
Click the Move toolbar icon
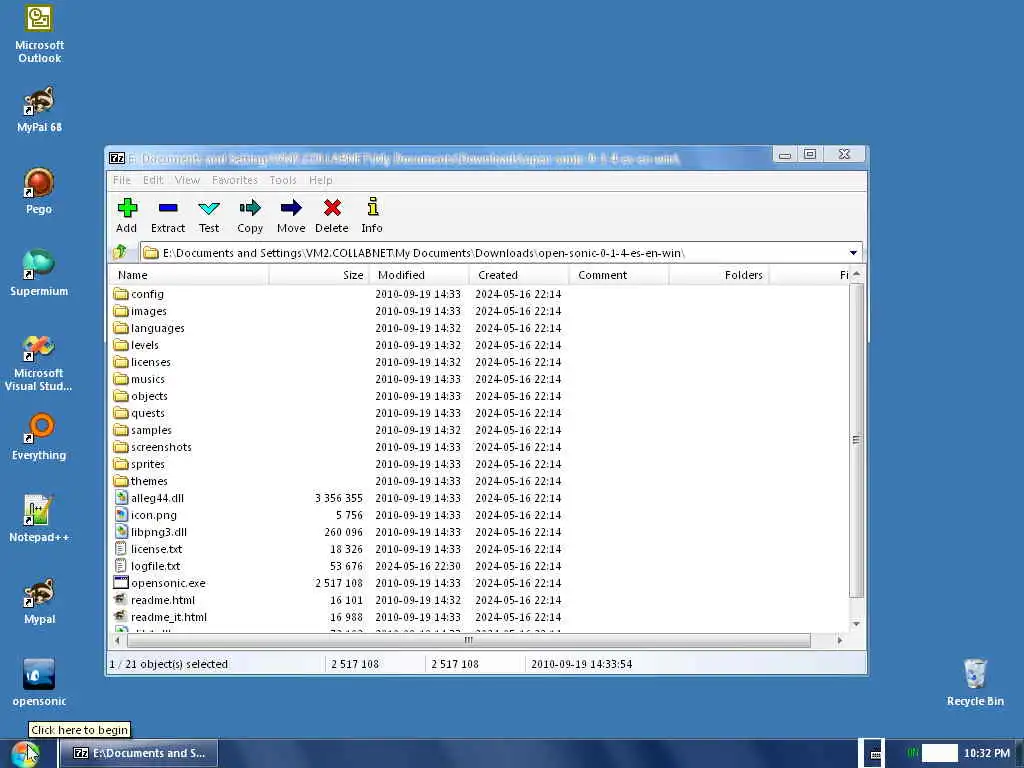point(291,215)
